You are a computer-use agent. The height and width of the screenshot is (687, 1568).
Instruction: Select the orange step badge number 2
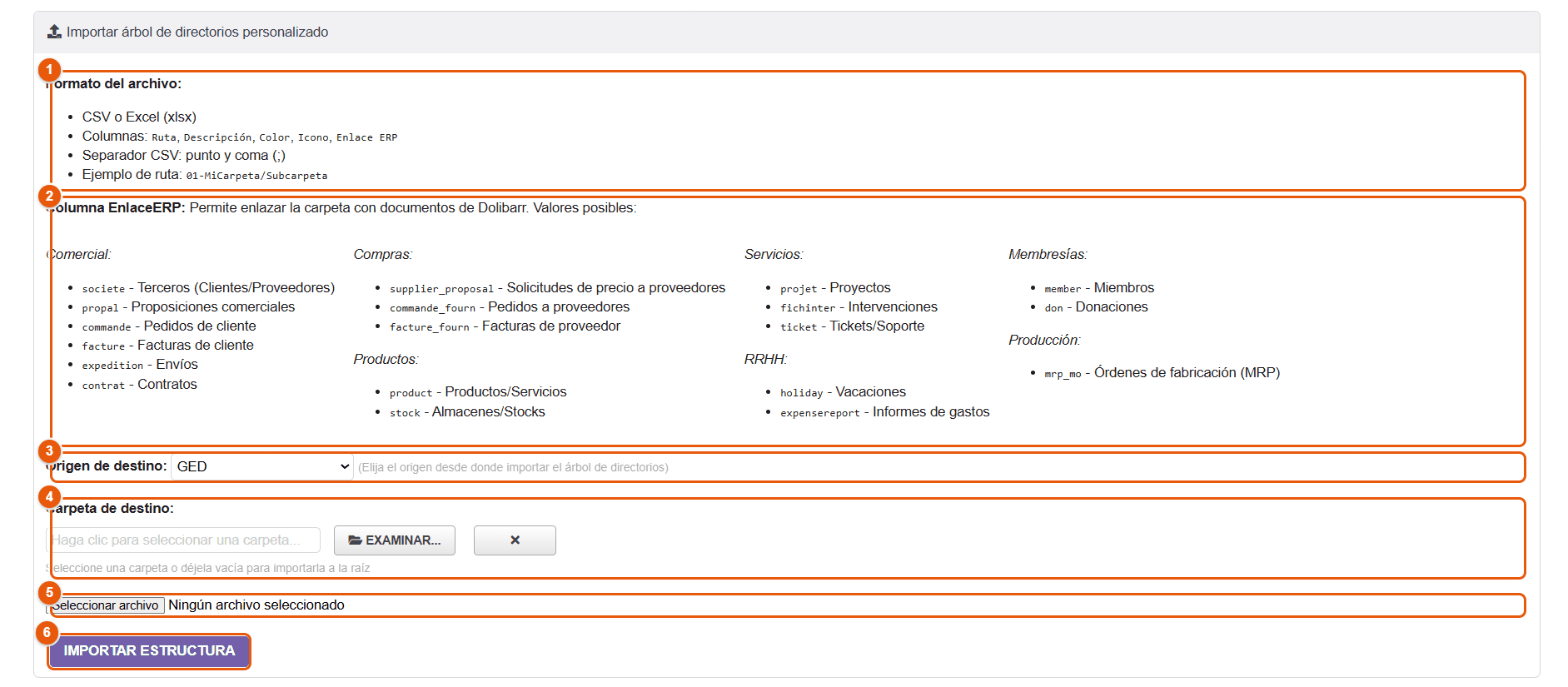point(48,195)
